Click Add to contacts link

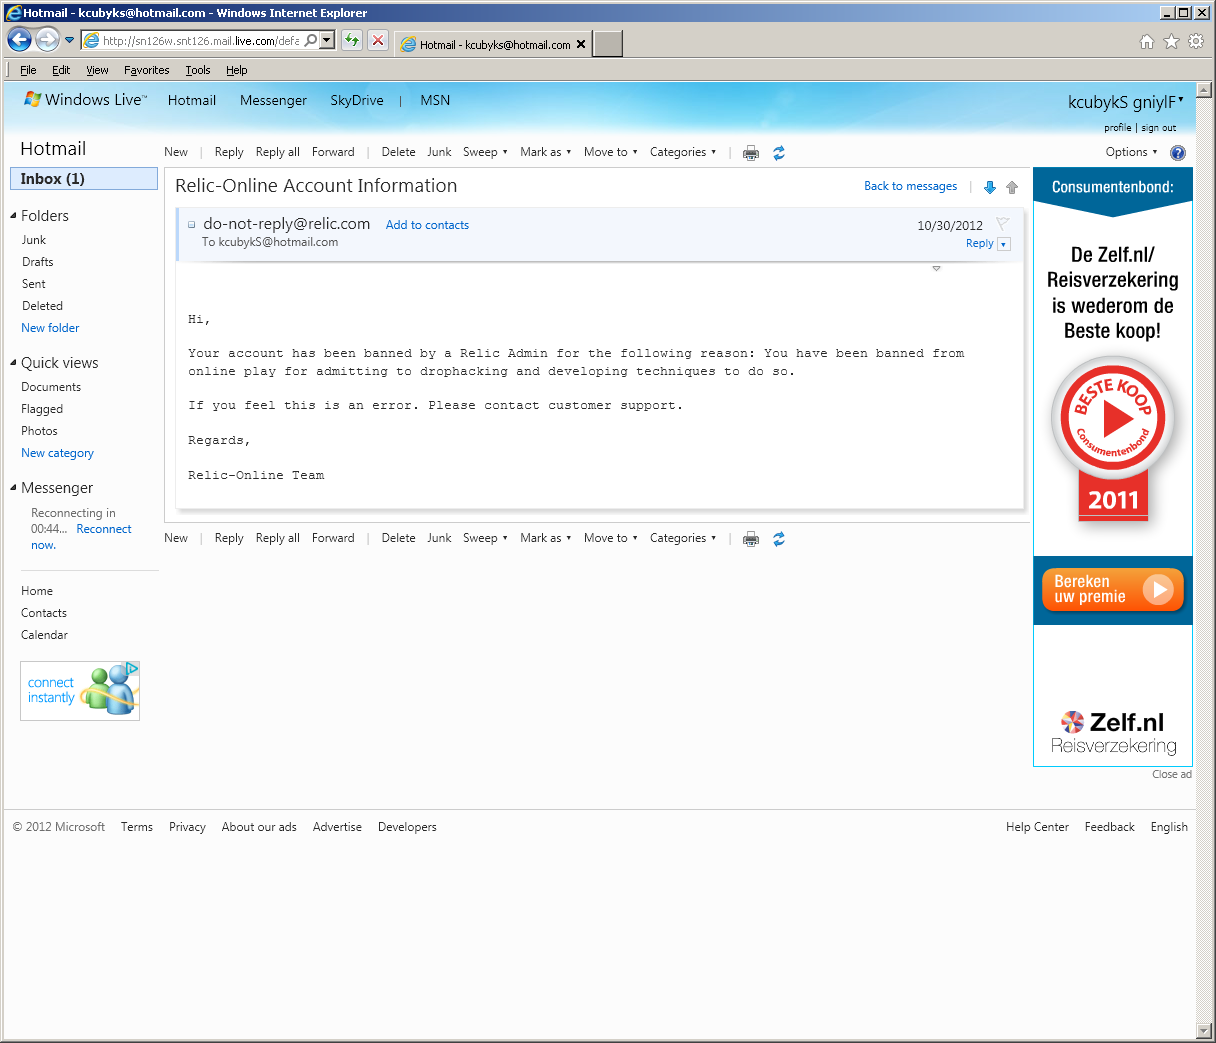pos(427,225)
